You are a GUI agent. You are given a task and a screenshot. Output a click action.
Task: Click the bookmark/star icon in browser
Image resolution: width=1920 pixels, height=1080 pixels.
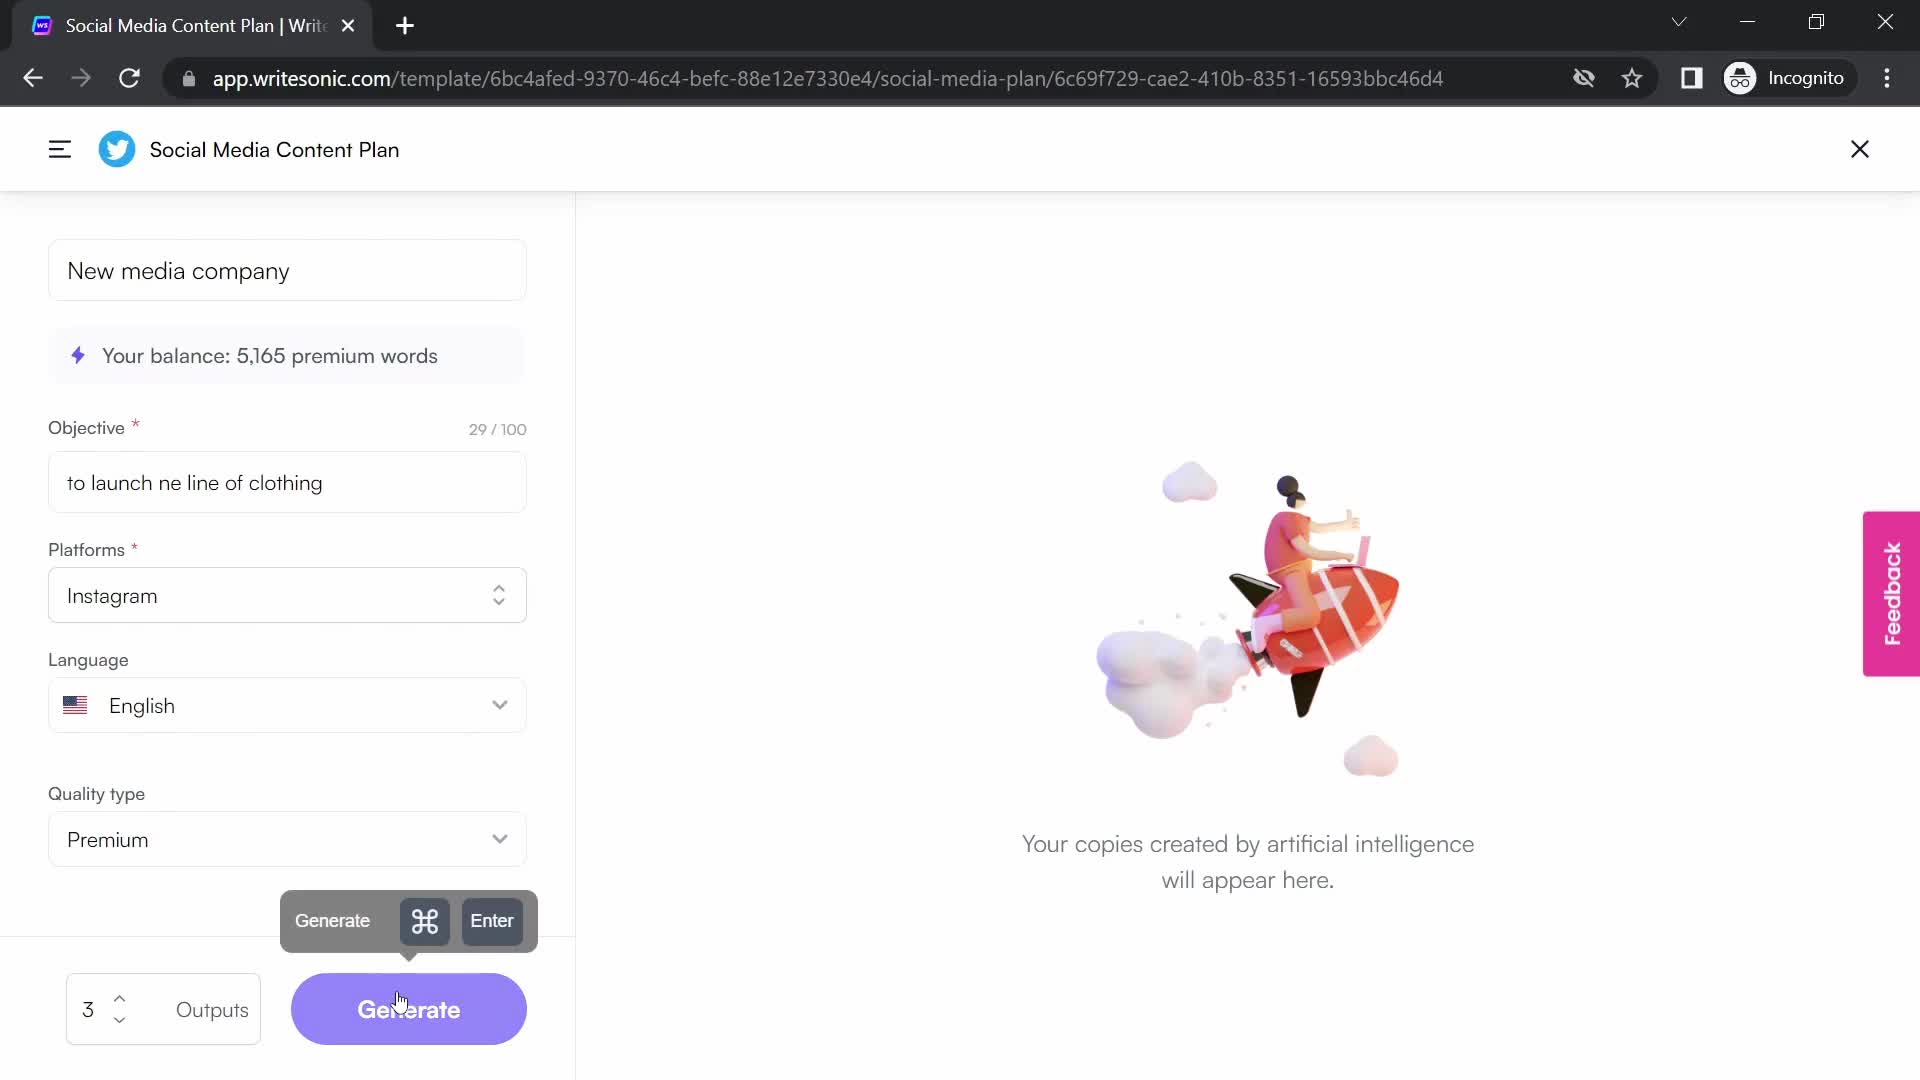[1631, 79]
